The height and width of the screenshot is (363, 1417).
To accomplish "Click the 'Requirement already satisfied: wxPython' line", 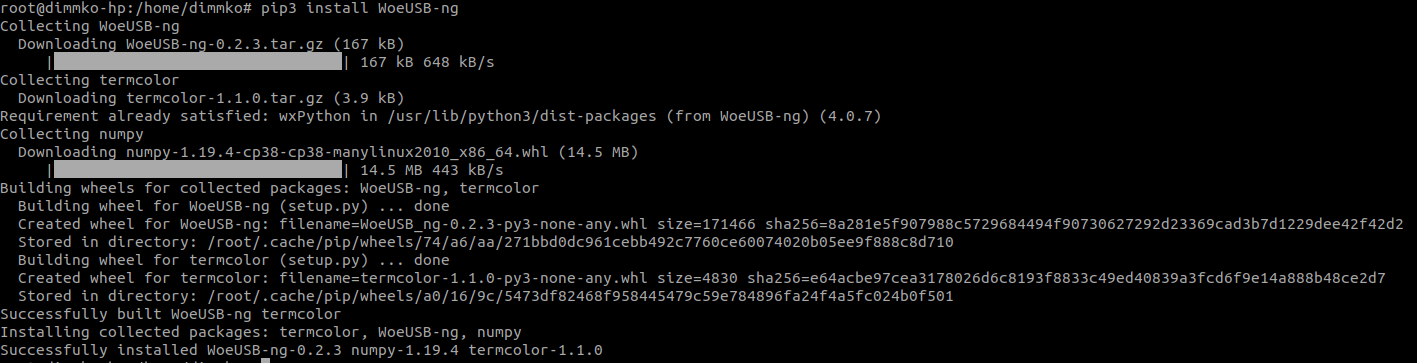I will click(x=440, y=116).
